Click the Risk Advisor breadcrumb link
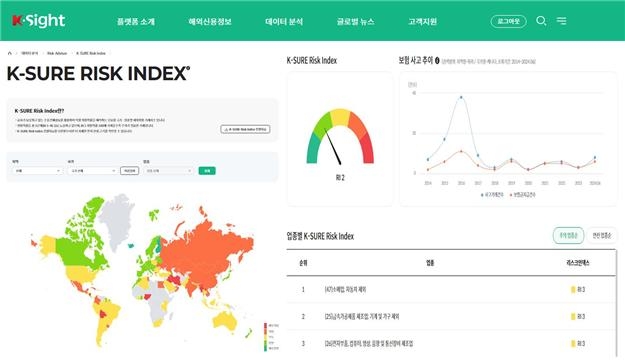 [57, 53]
